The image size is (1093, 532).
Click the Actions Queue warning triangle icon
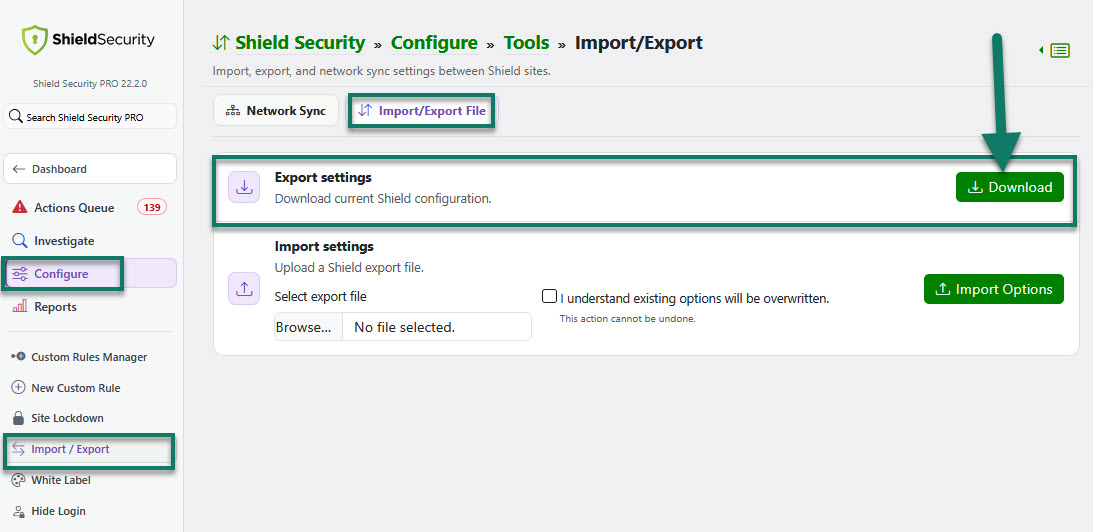(20, 208)
